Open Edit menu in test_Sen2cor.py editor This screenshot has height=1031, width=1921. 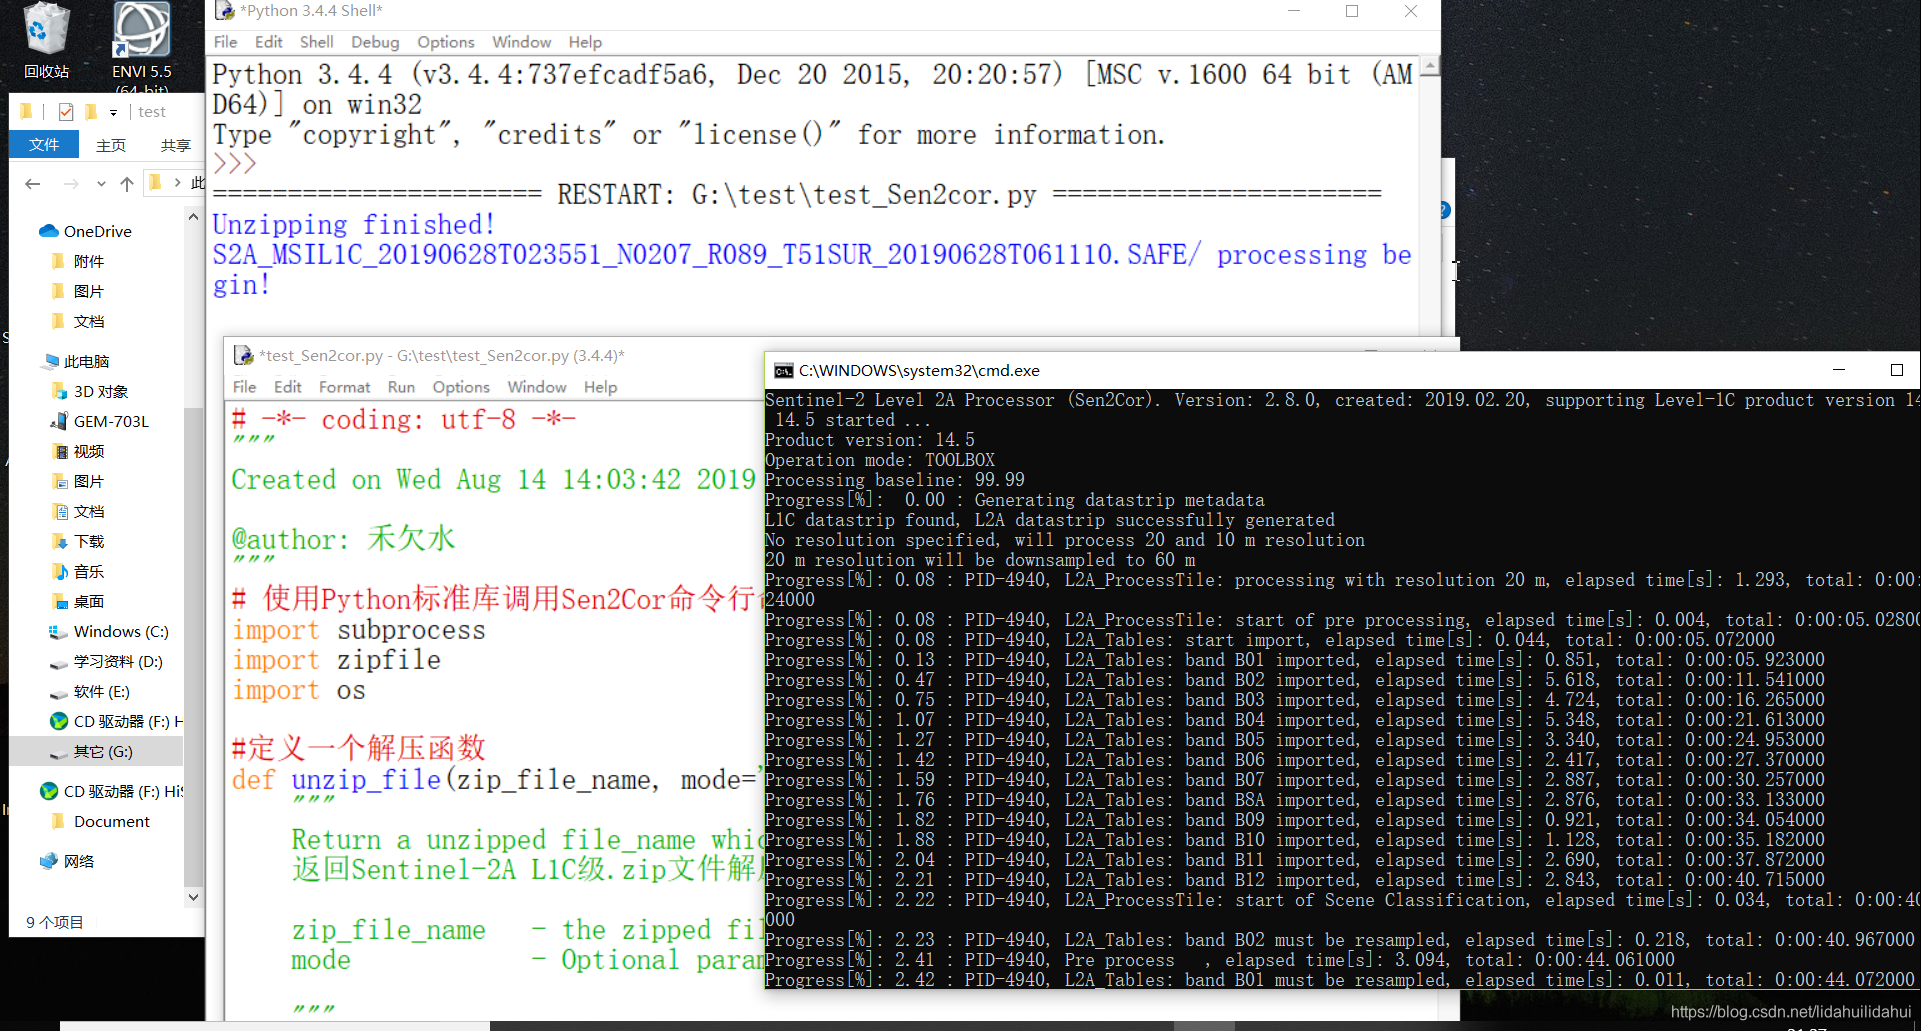point(287,387)
